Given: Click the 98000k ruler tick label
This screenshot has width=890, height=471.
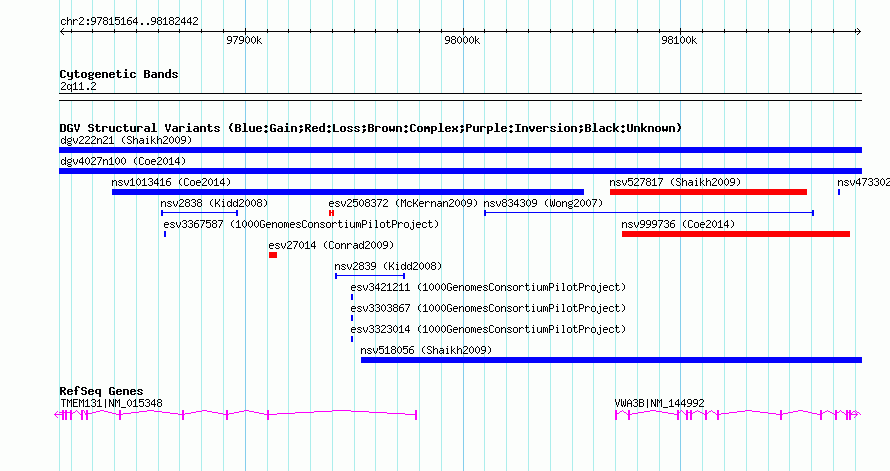Looking at the screenshot, I should [462, 40].
